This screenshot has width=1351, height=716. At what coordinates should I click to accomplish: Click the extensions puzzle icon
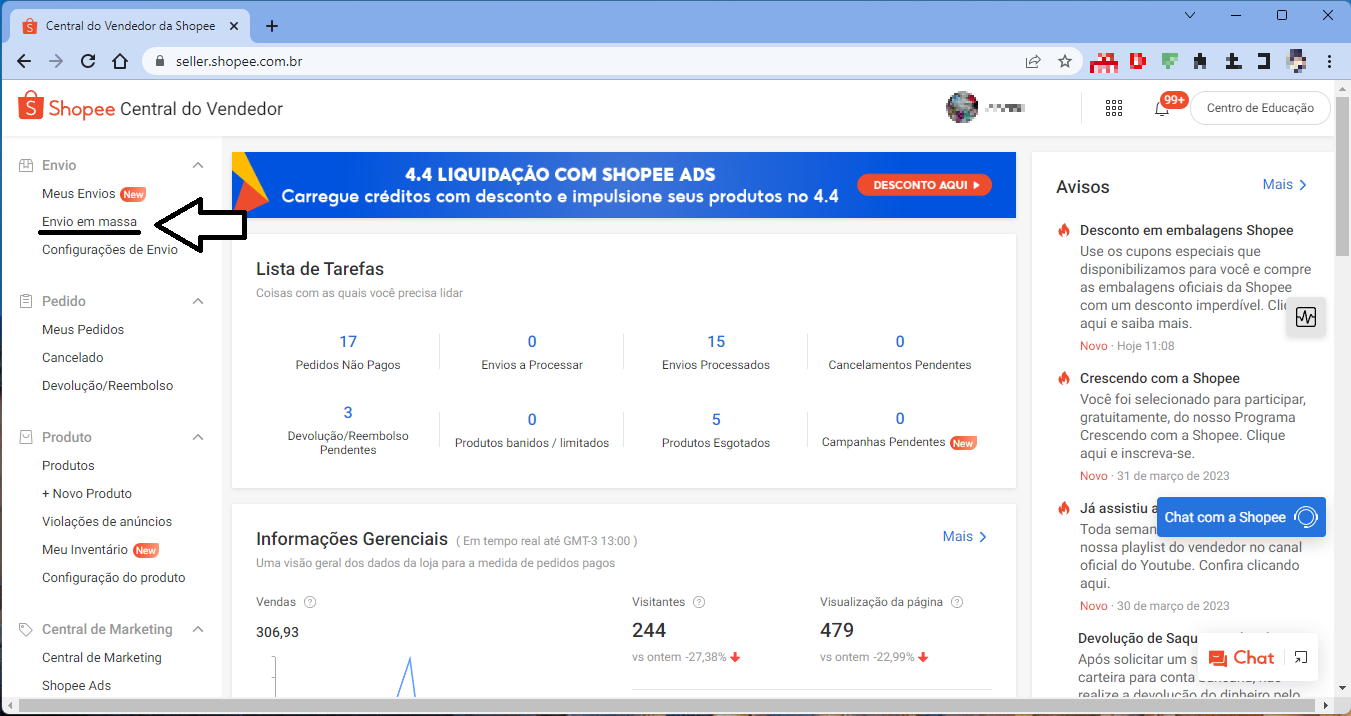(x=1201, y=61)
